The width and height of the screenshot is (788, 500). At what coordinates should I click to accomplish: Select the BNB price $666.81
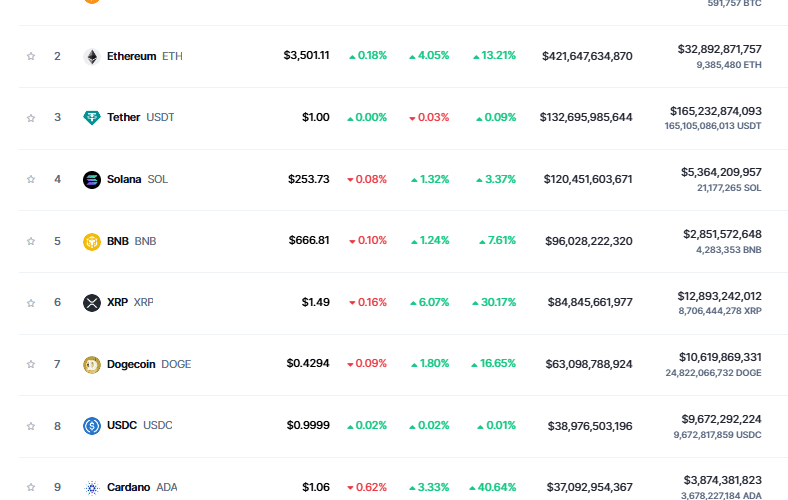pos(308,241)
